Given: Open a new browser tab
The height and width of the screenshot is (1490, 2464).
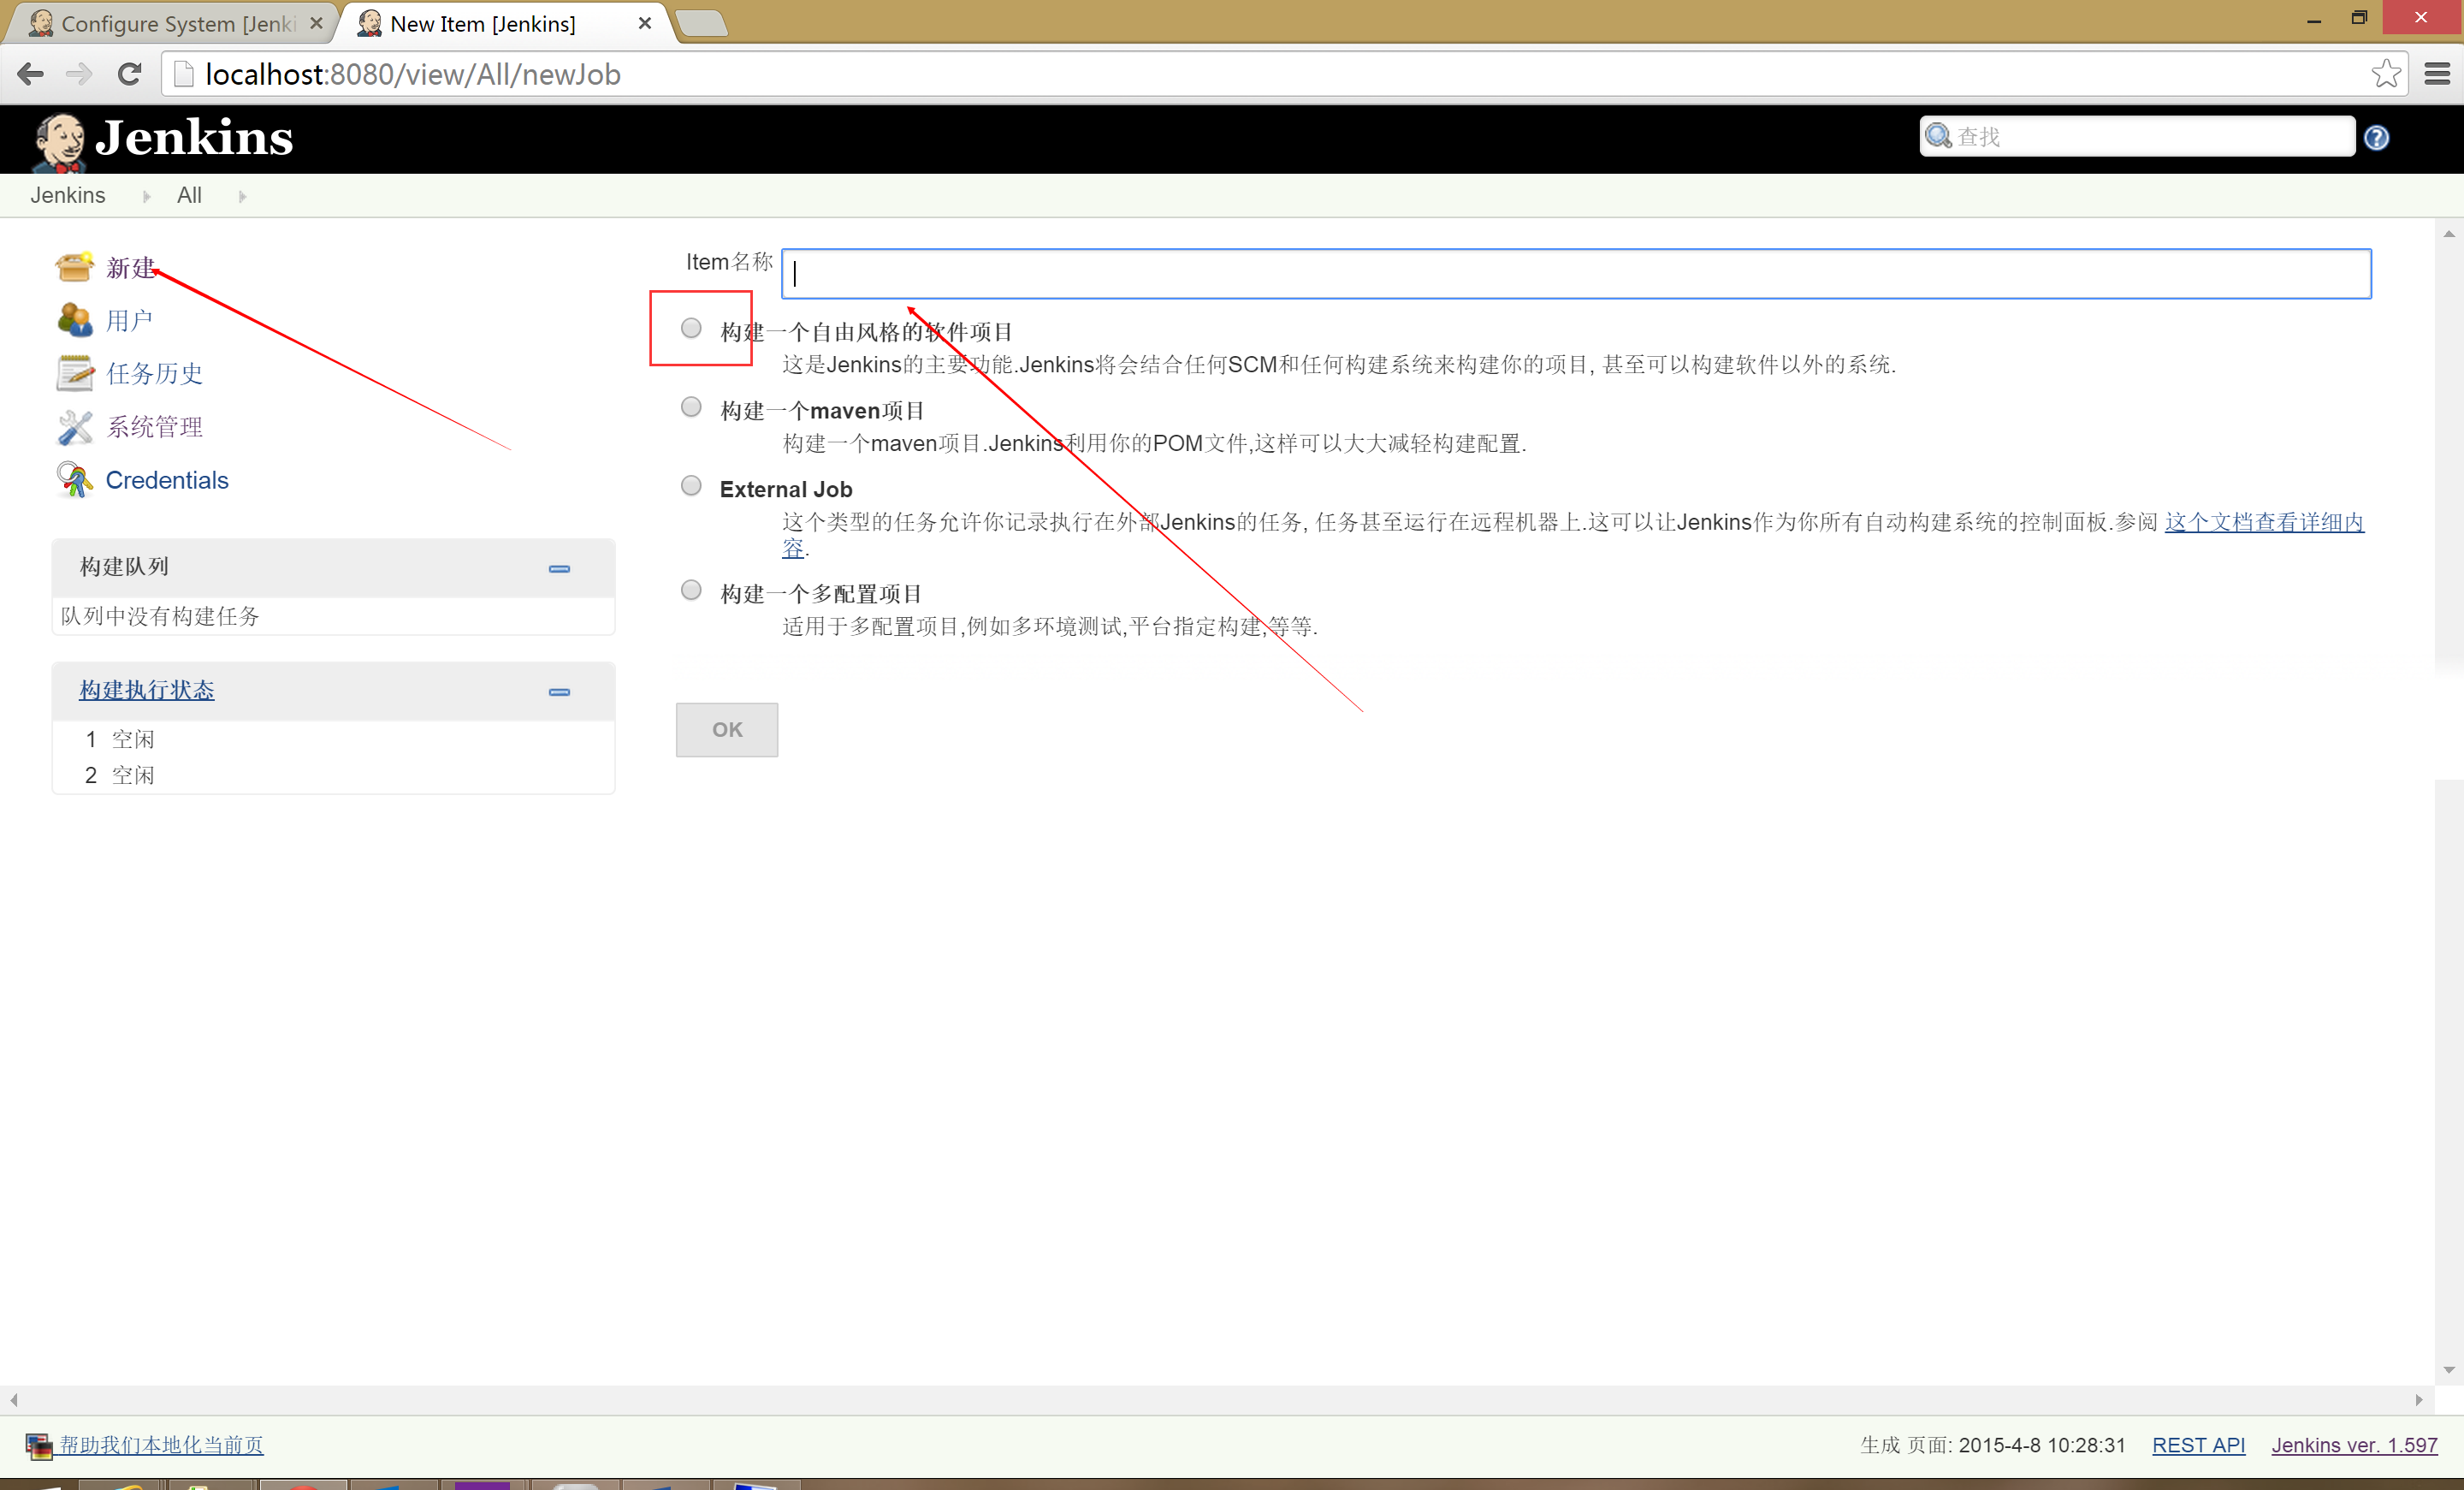Looking at the screenshot, I should tap(702, 23).
